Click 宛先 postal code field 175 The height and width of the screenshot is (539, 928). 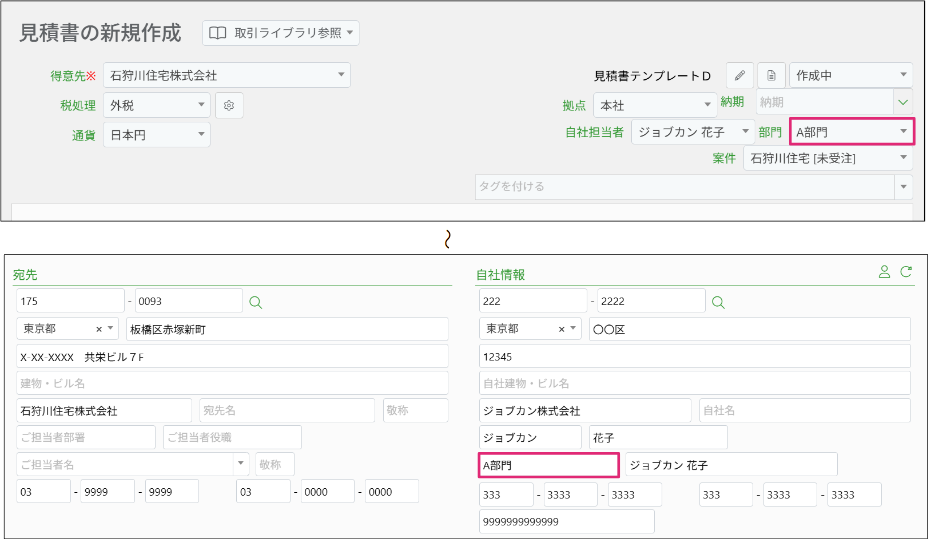[70, 301]
